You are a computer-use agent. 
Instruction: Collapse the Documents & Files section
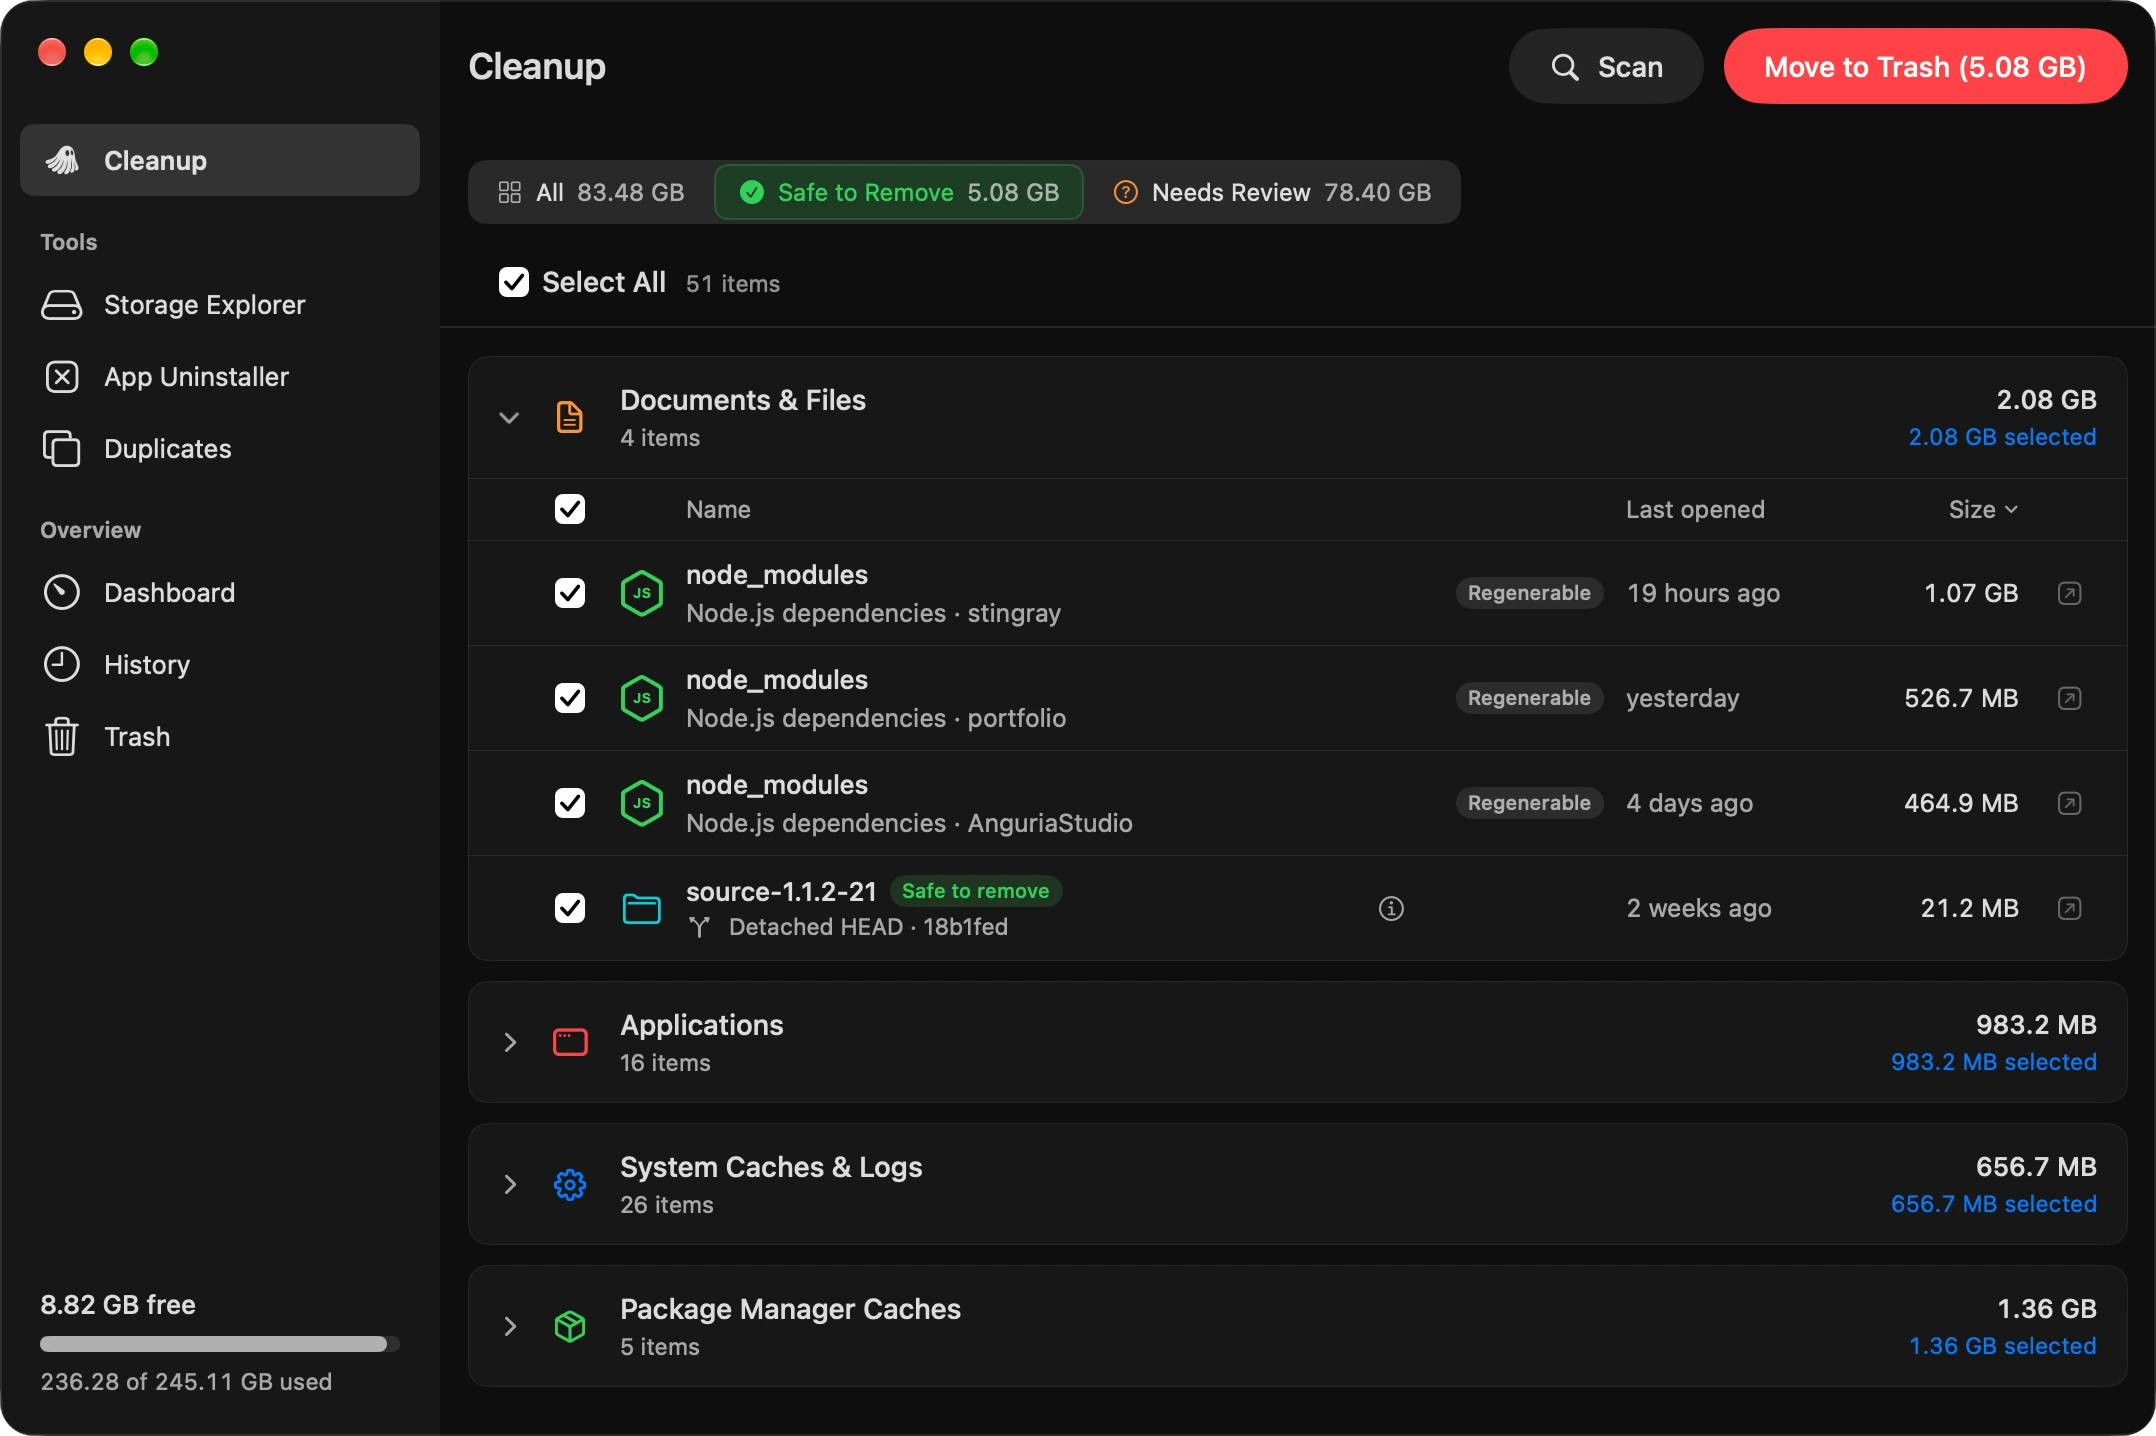509,417
